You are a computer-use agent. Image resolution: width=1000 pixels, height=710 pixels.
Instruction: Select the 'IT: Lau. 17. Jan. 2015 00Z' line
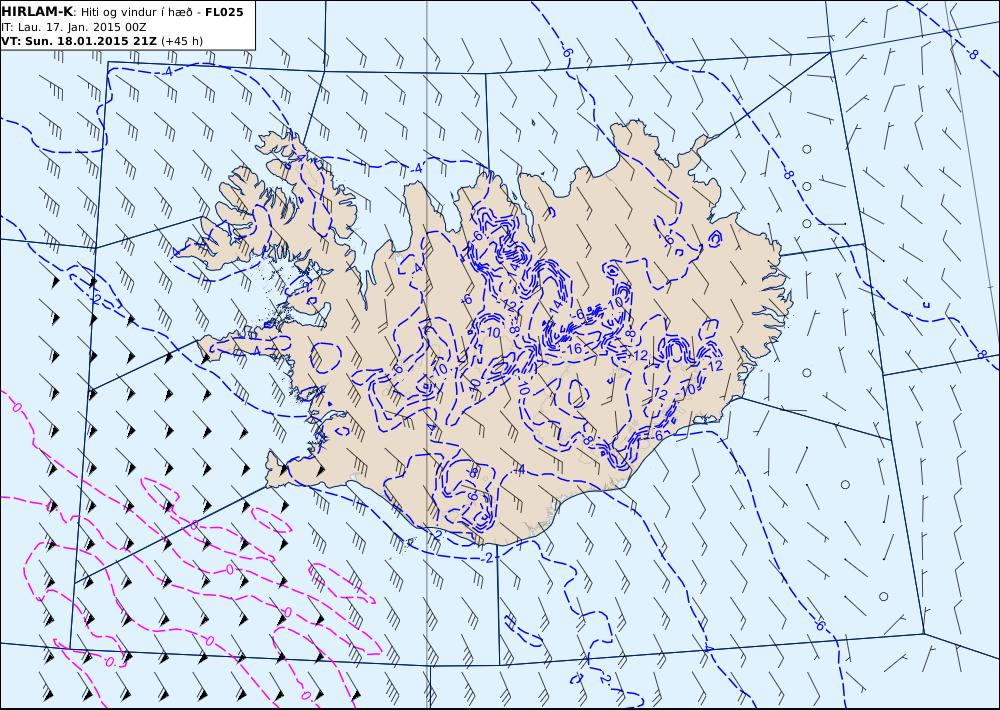tap(74, 27)
